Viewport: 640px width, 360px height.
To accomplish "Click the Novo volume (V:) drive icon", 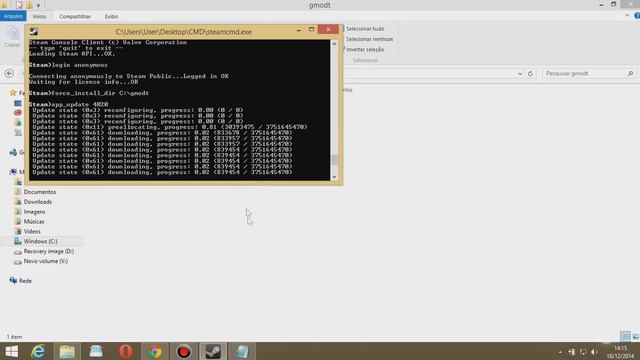I will pyautogui.click(x=18, y=262).
